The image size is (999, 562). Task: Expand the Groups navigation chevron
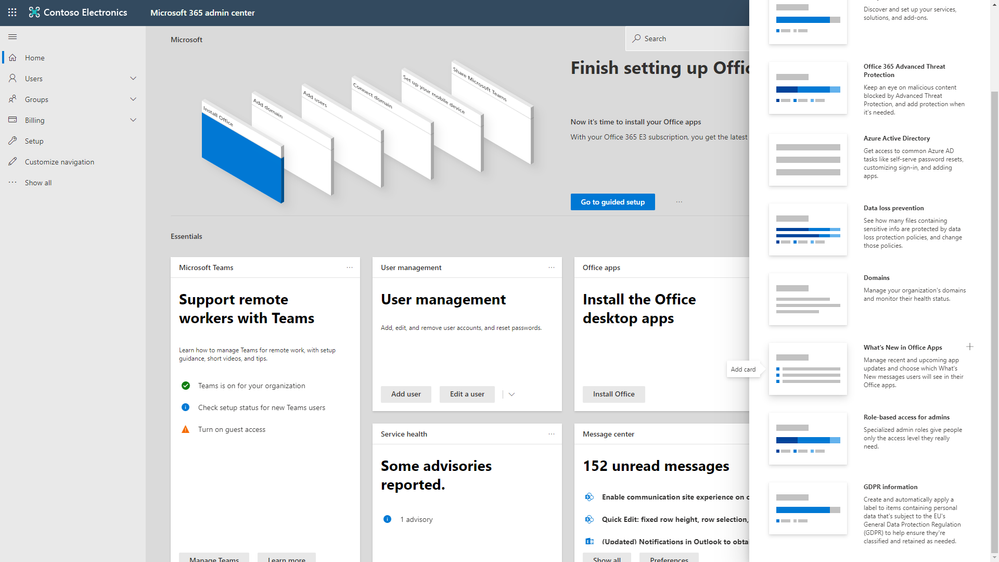pos(133,99)
